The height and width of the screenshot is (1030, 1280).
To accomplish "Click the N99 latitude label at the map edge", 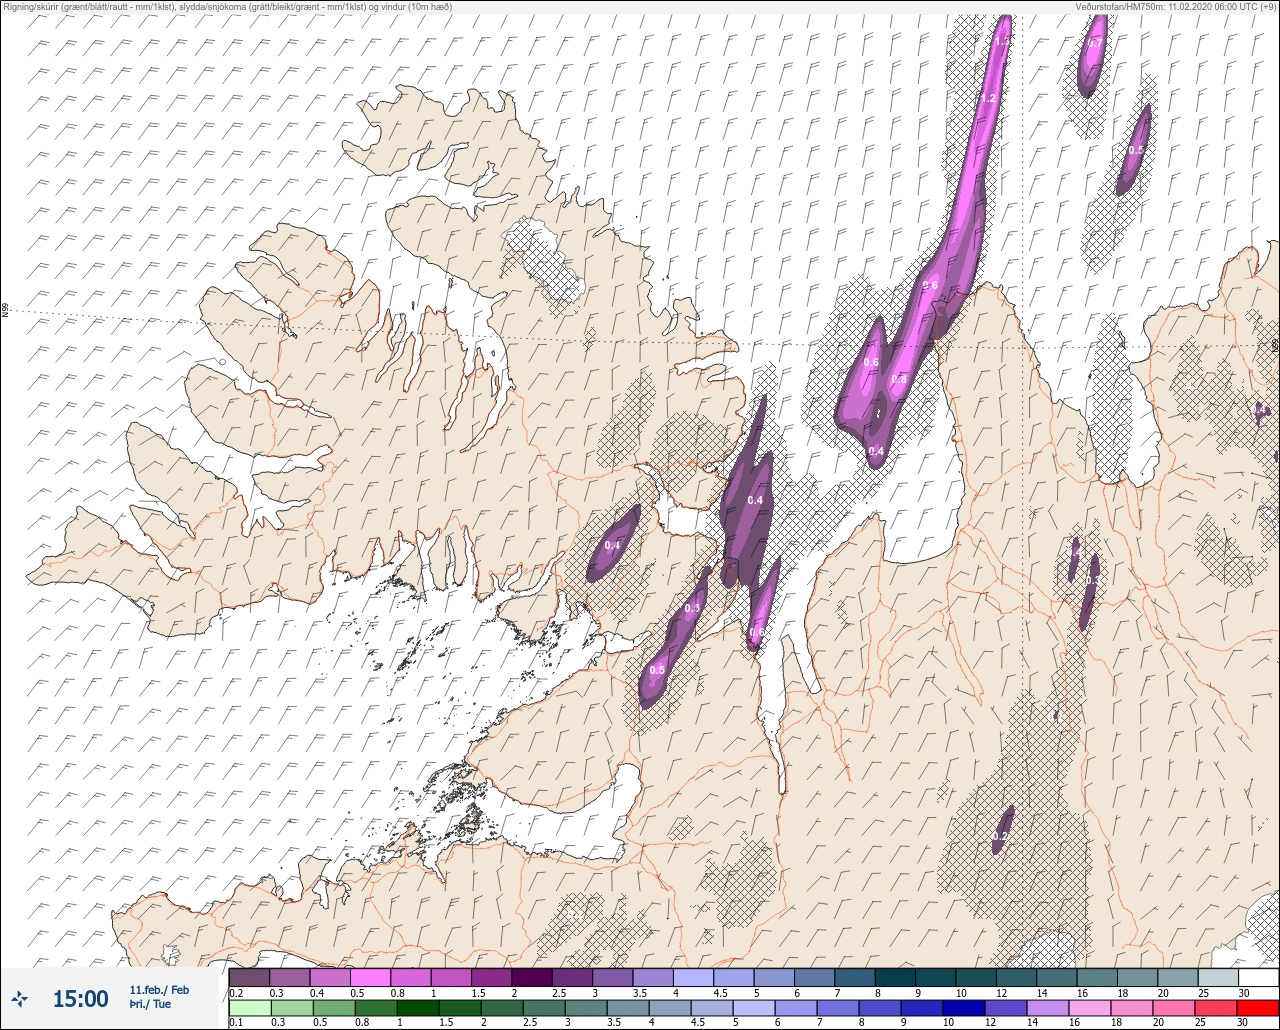I will (x=5, y=311).
